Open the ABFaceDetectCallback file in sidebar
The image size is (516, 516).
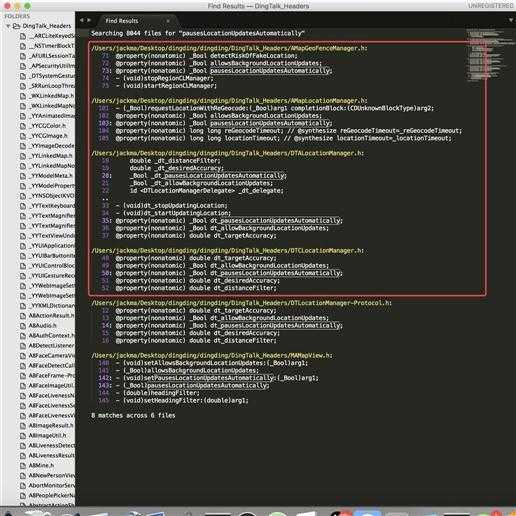(x=52, y=366)
